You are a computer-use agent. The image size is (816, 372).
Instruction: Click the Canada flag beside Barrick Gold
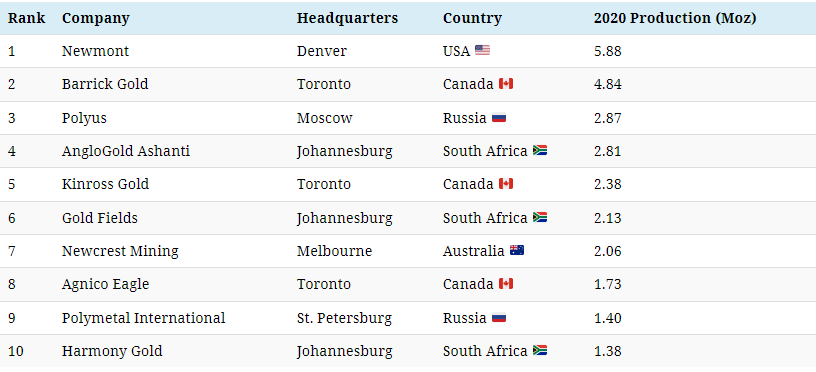pyautogui.click(x=506, y=84)
